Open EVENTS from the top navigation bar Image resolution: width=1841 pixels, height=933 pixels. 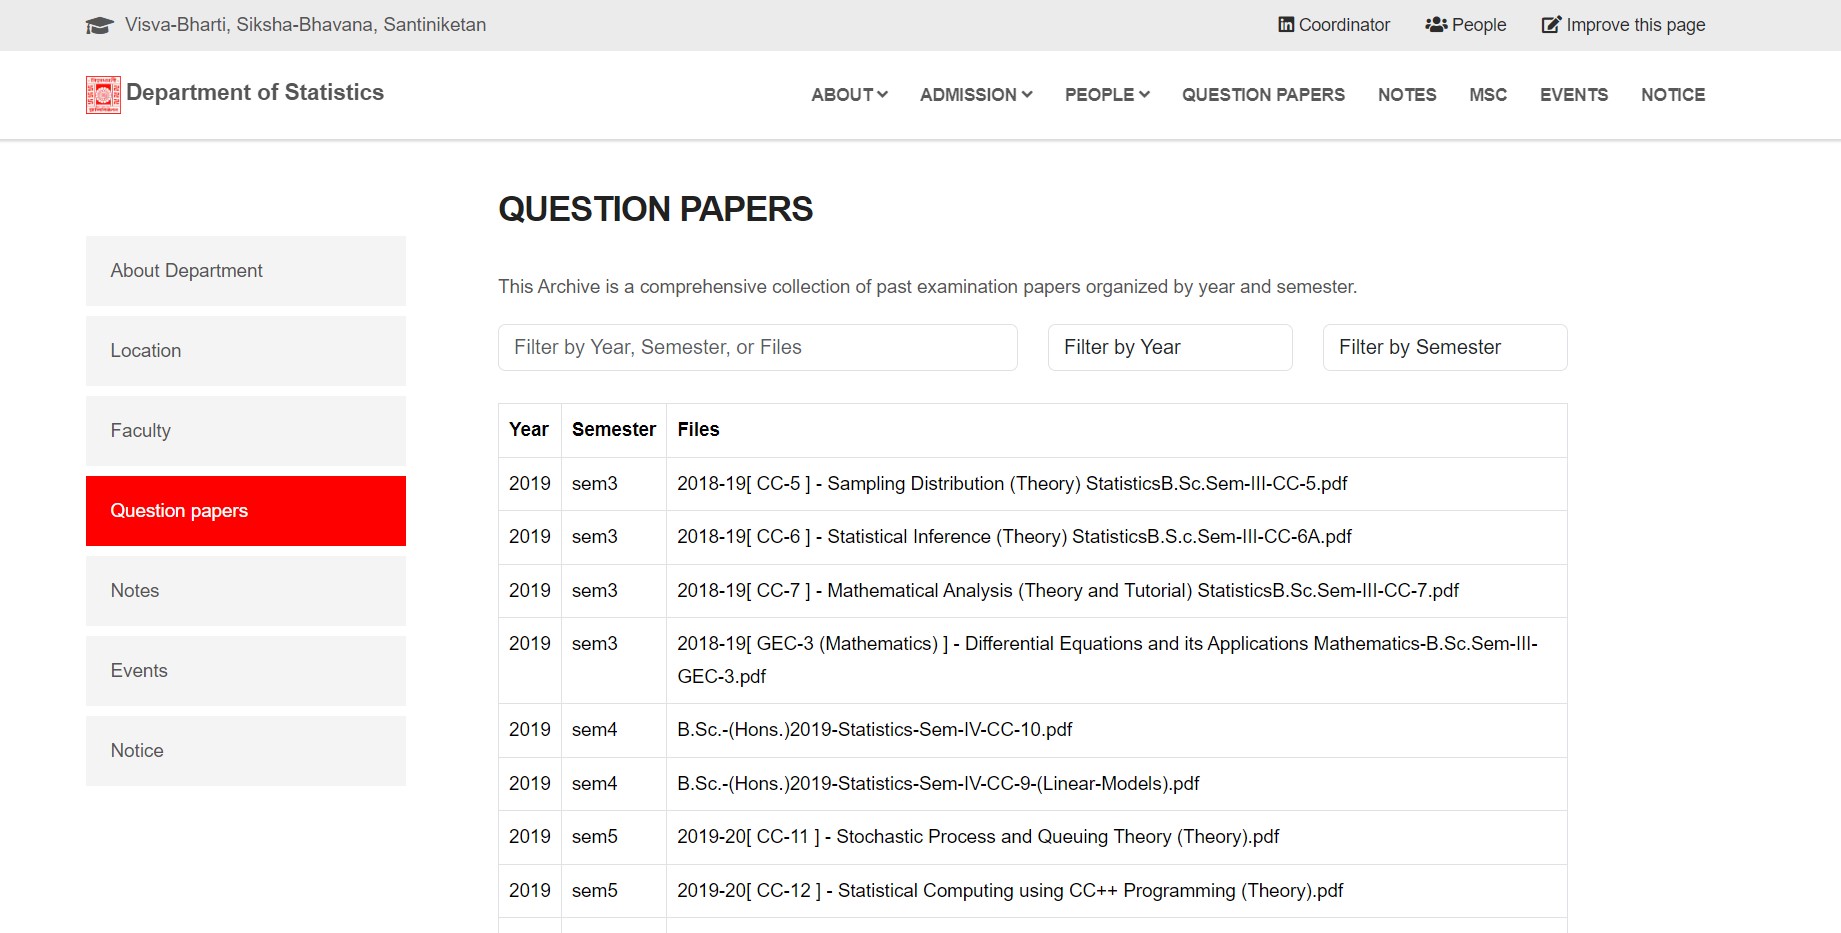click(1573, 95)
